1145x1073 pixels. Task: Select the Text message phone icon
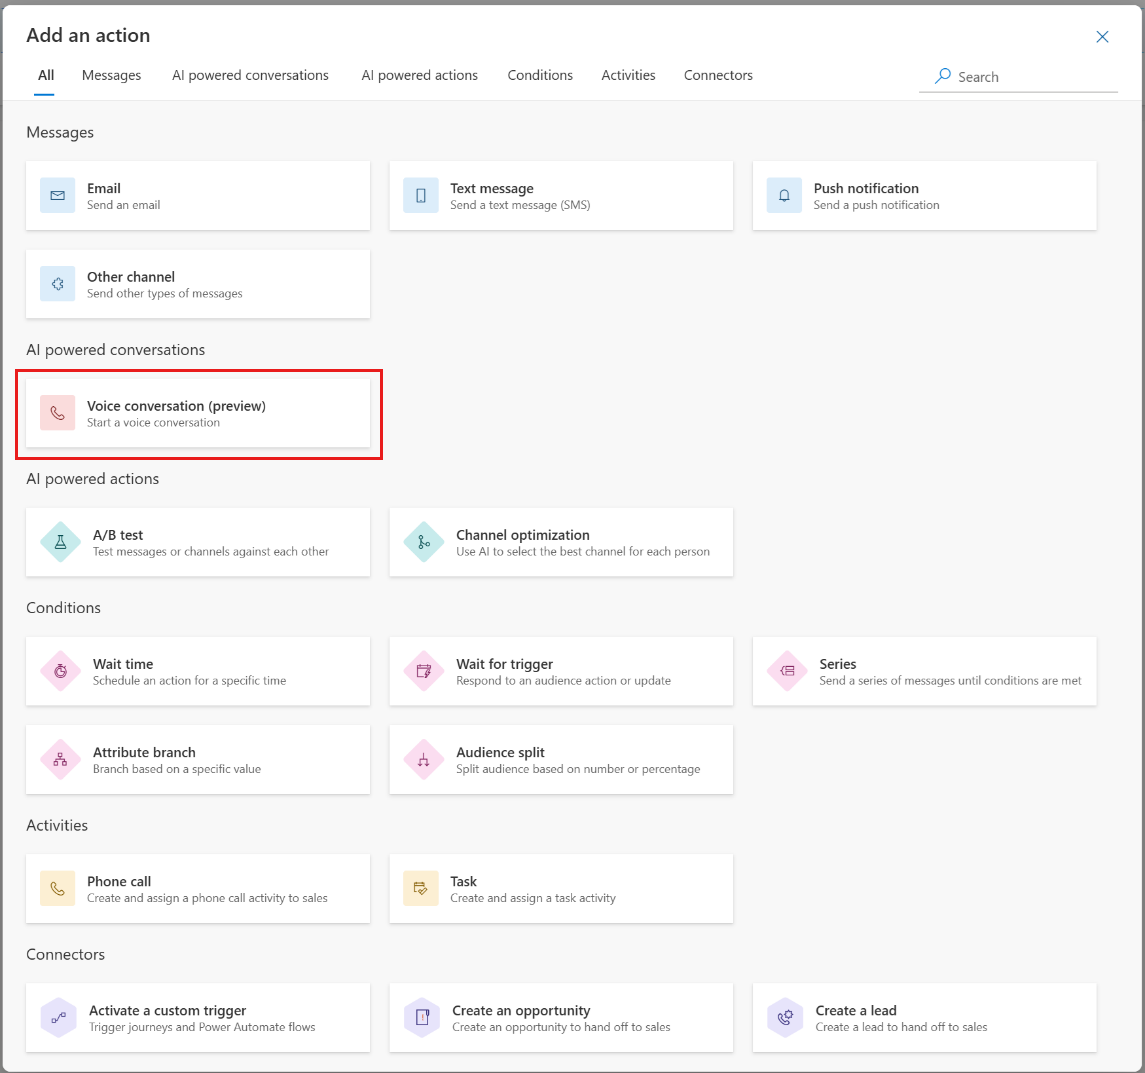(421, 196)
